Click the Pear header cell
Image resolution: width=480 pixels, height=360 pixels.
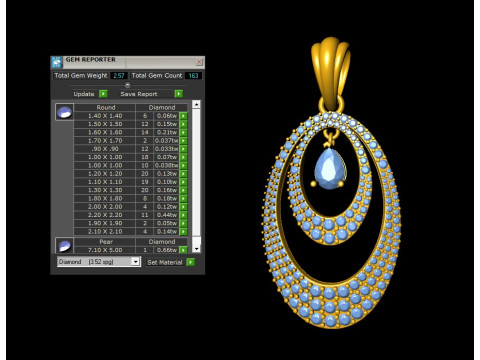click(x=106, y=242)
